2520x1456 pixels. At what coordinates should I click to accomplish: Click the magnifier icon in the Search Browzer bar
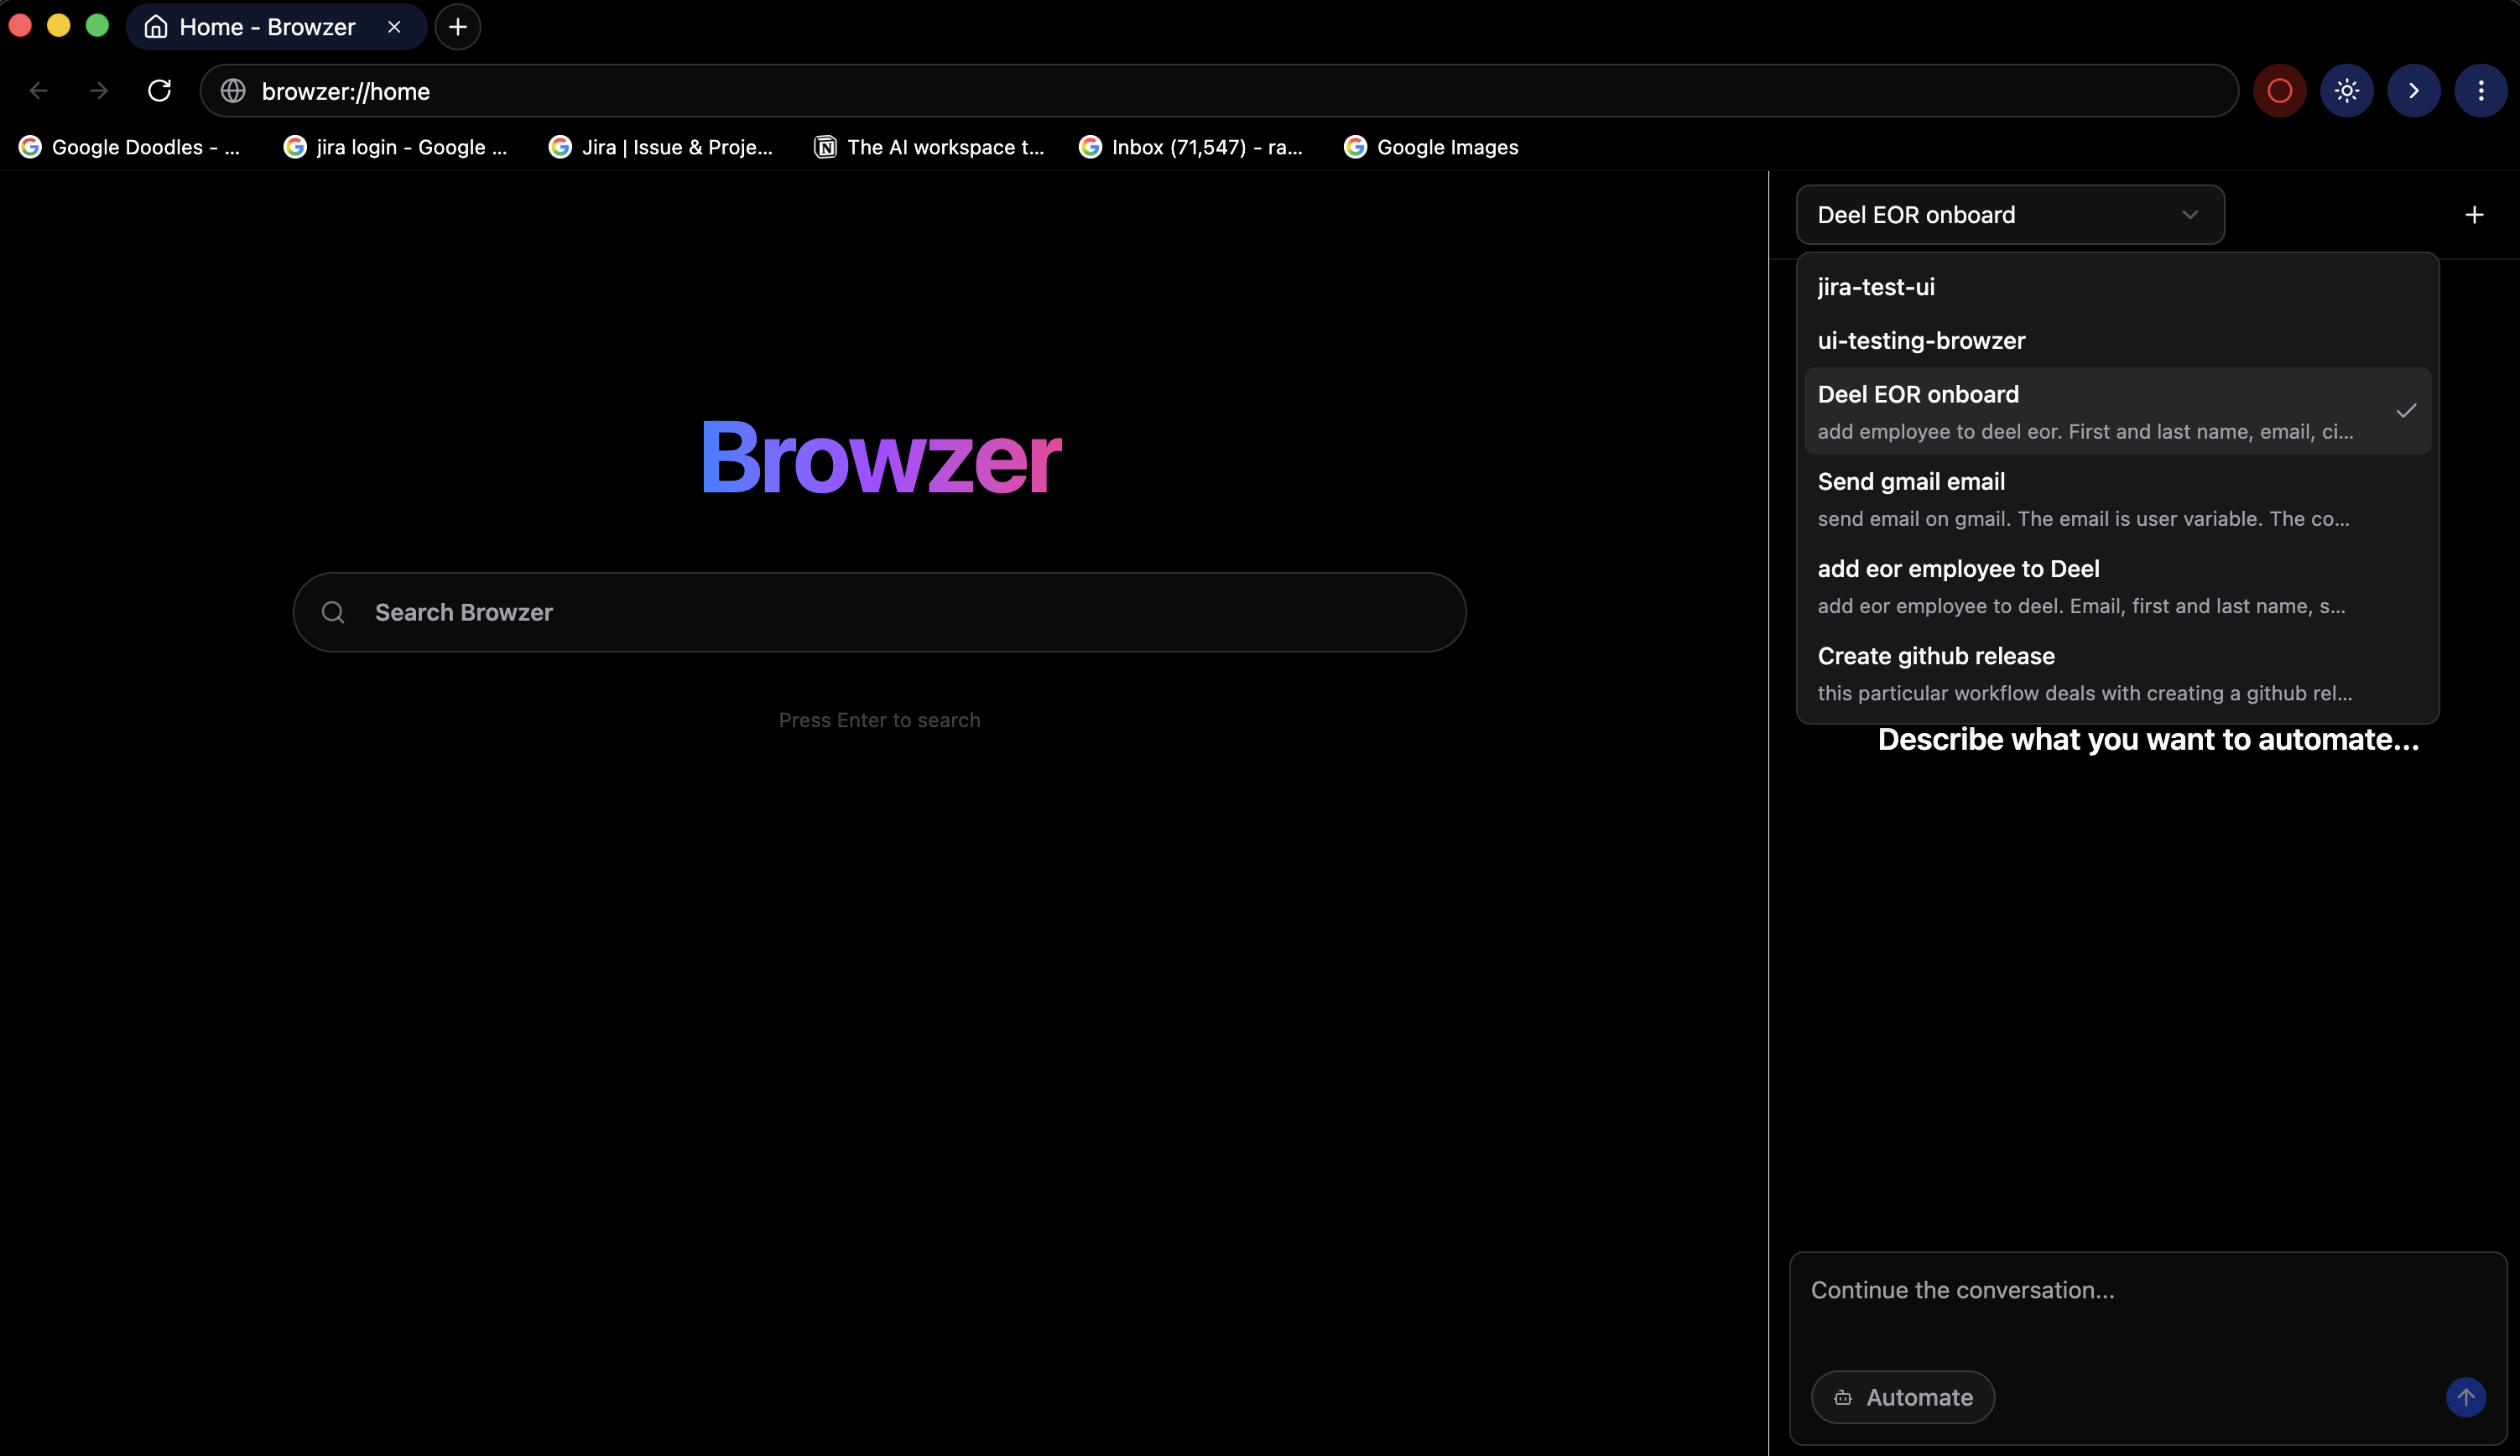click(x=333, y=611)
